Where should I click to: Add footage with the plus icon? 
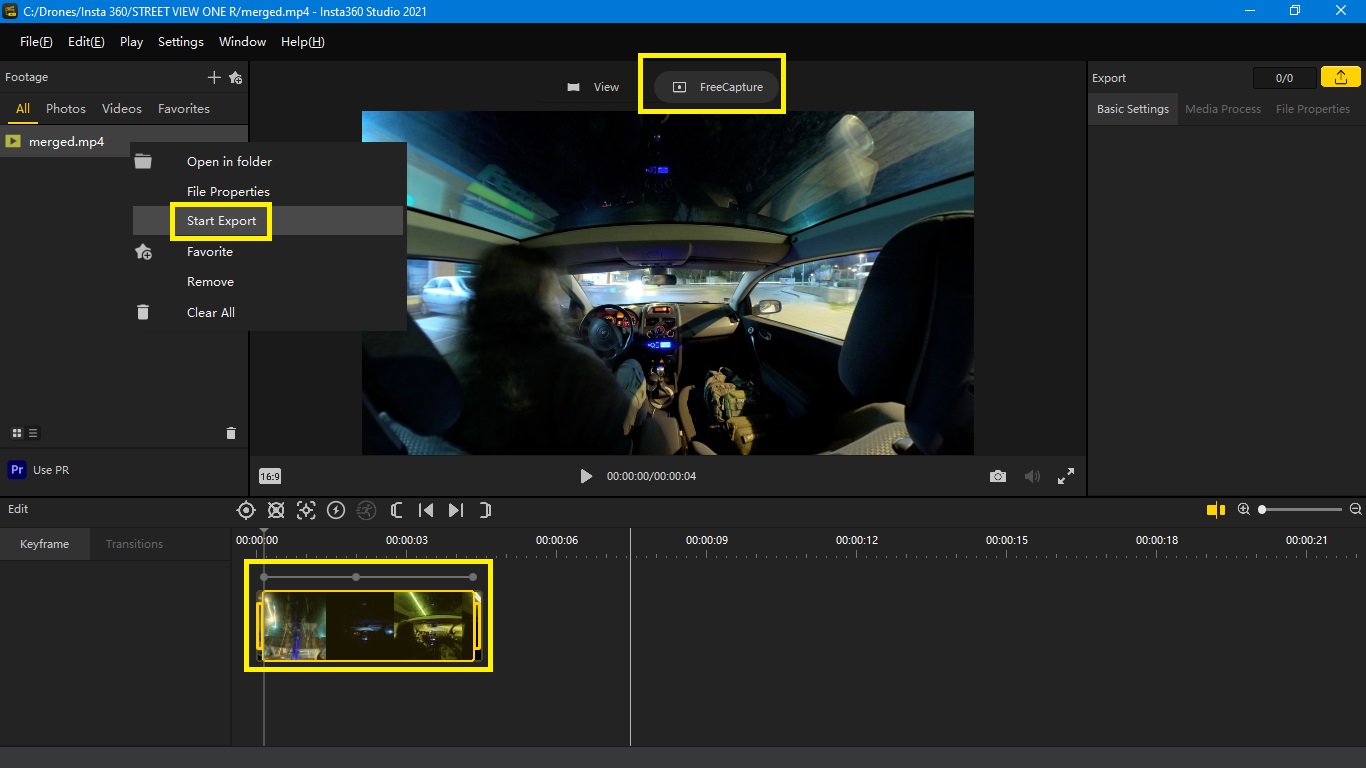[213, 77]
